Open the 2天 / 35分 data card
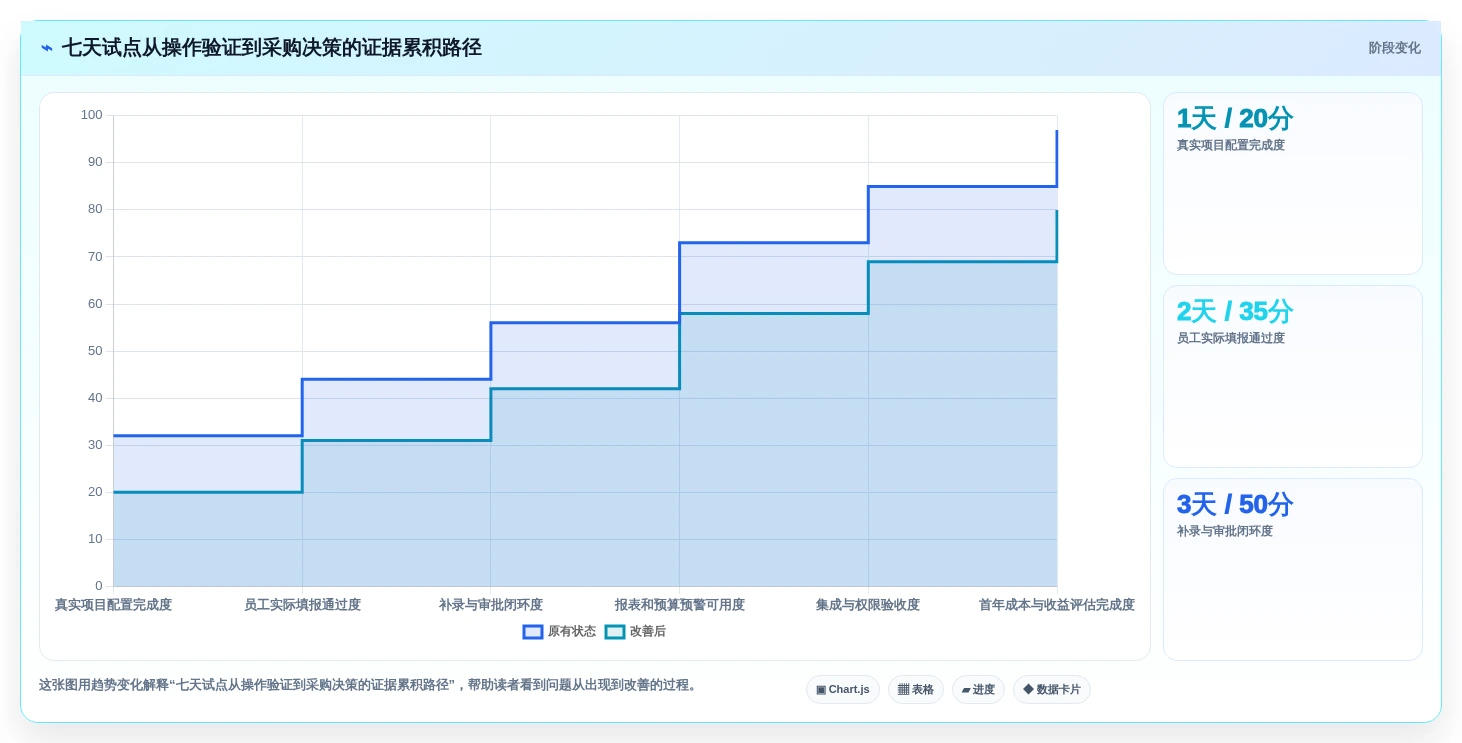This screenshot has width=1462, height=743. pyautogui.click(x=1292, y=376)
